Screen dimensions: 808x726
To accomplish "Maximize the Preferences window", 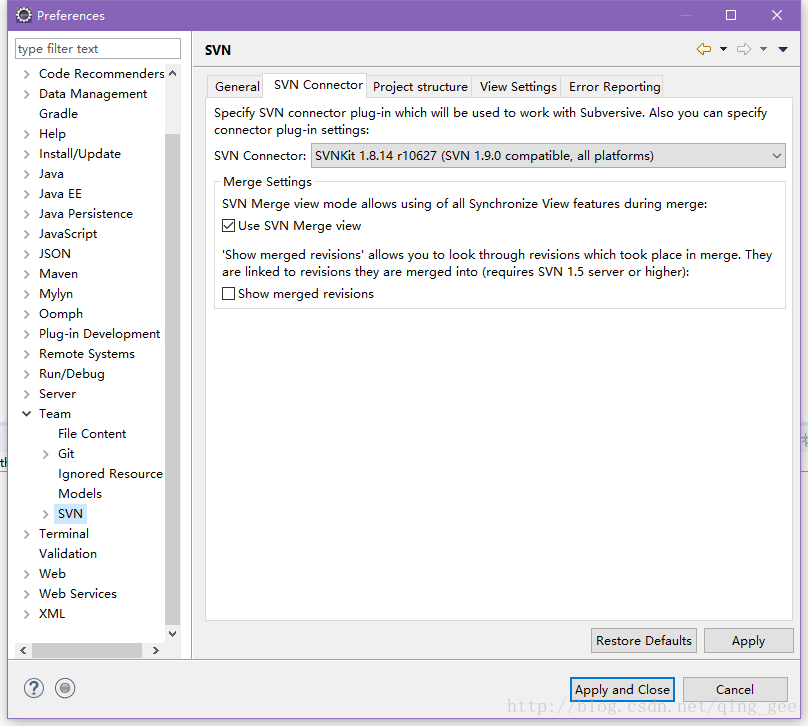I will [x=731, y=15].
